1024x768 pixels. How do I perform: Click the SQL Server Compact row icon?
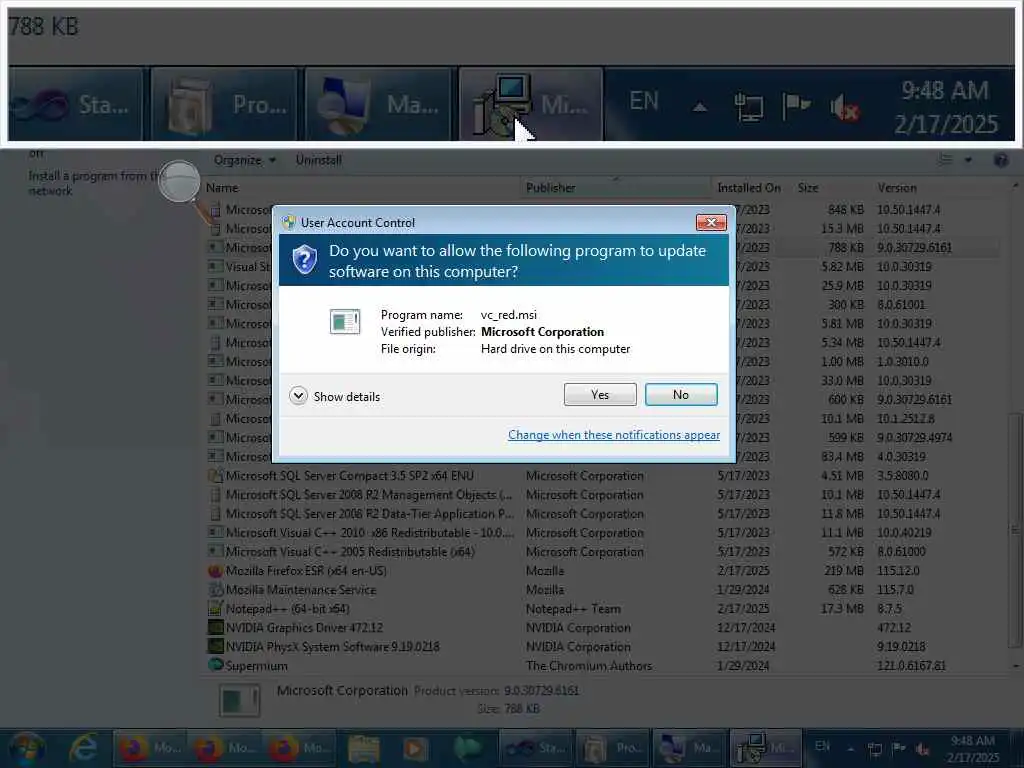tap(215, 476)
